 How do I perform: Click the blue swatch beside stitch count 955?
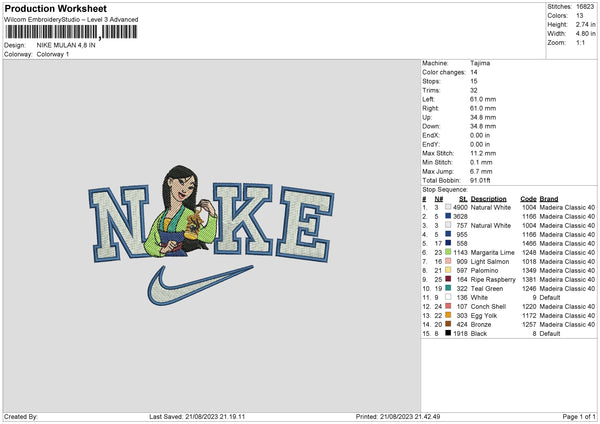point(448,234)
